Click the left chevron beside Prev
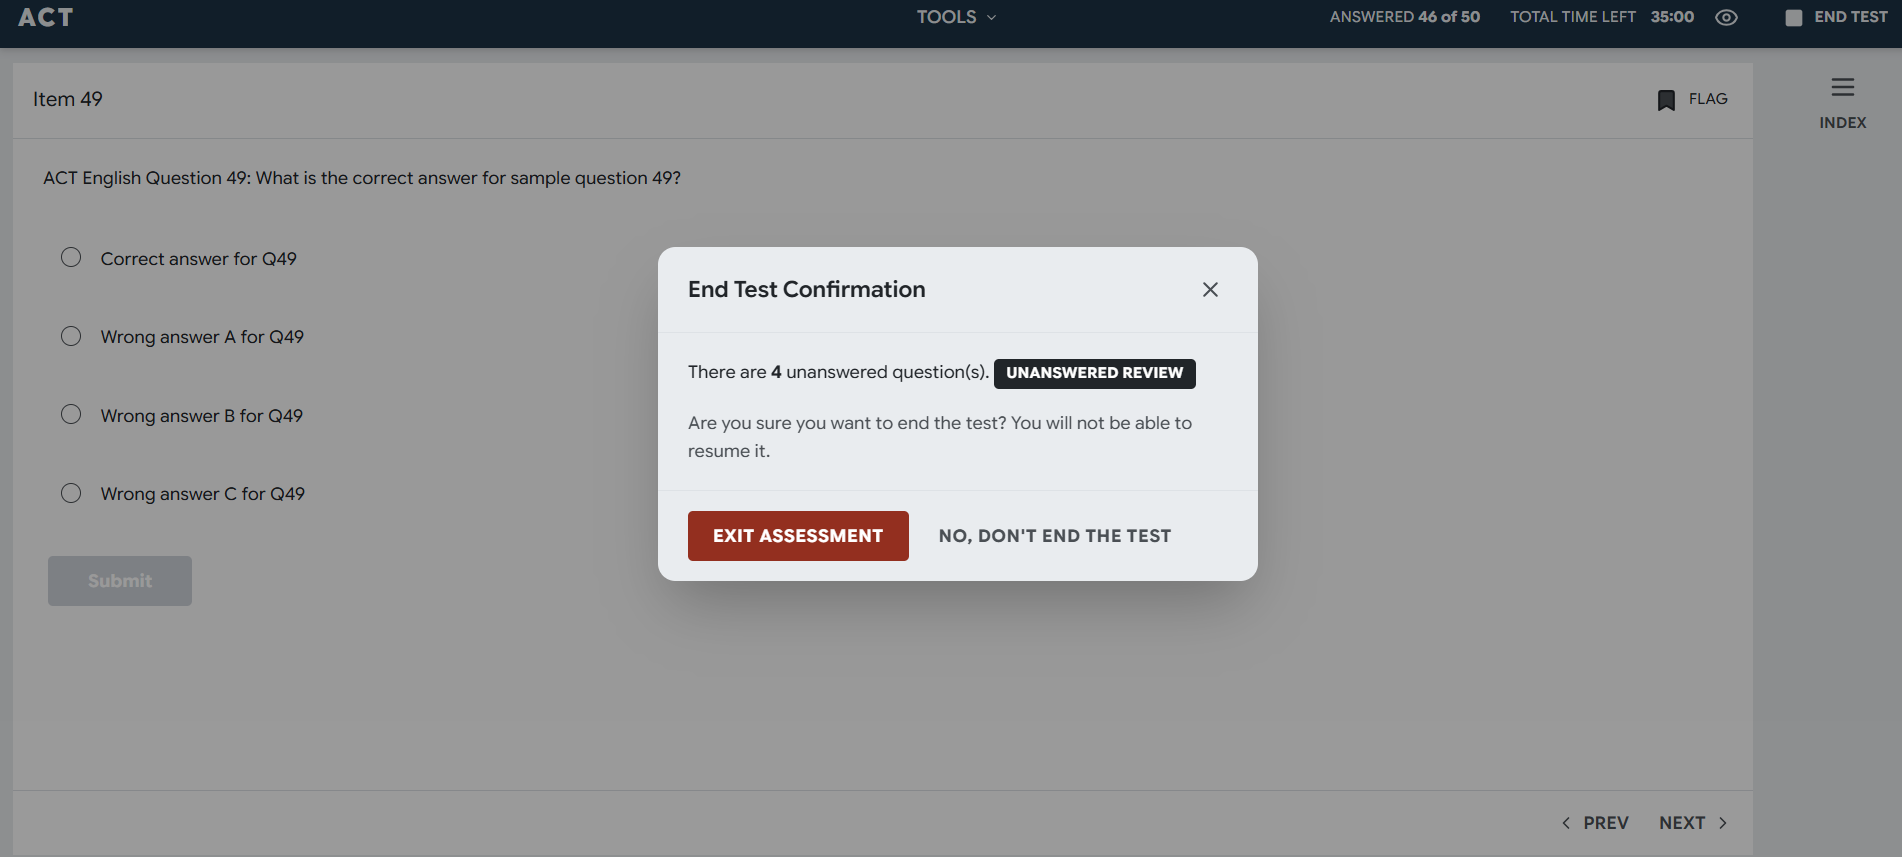 coord(1566,823)
